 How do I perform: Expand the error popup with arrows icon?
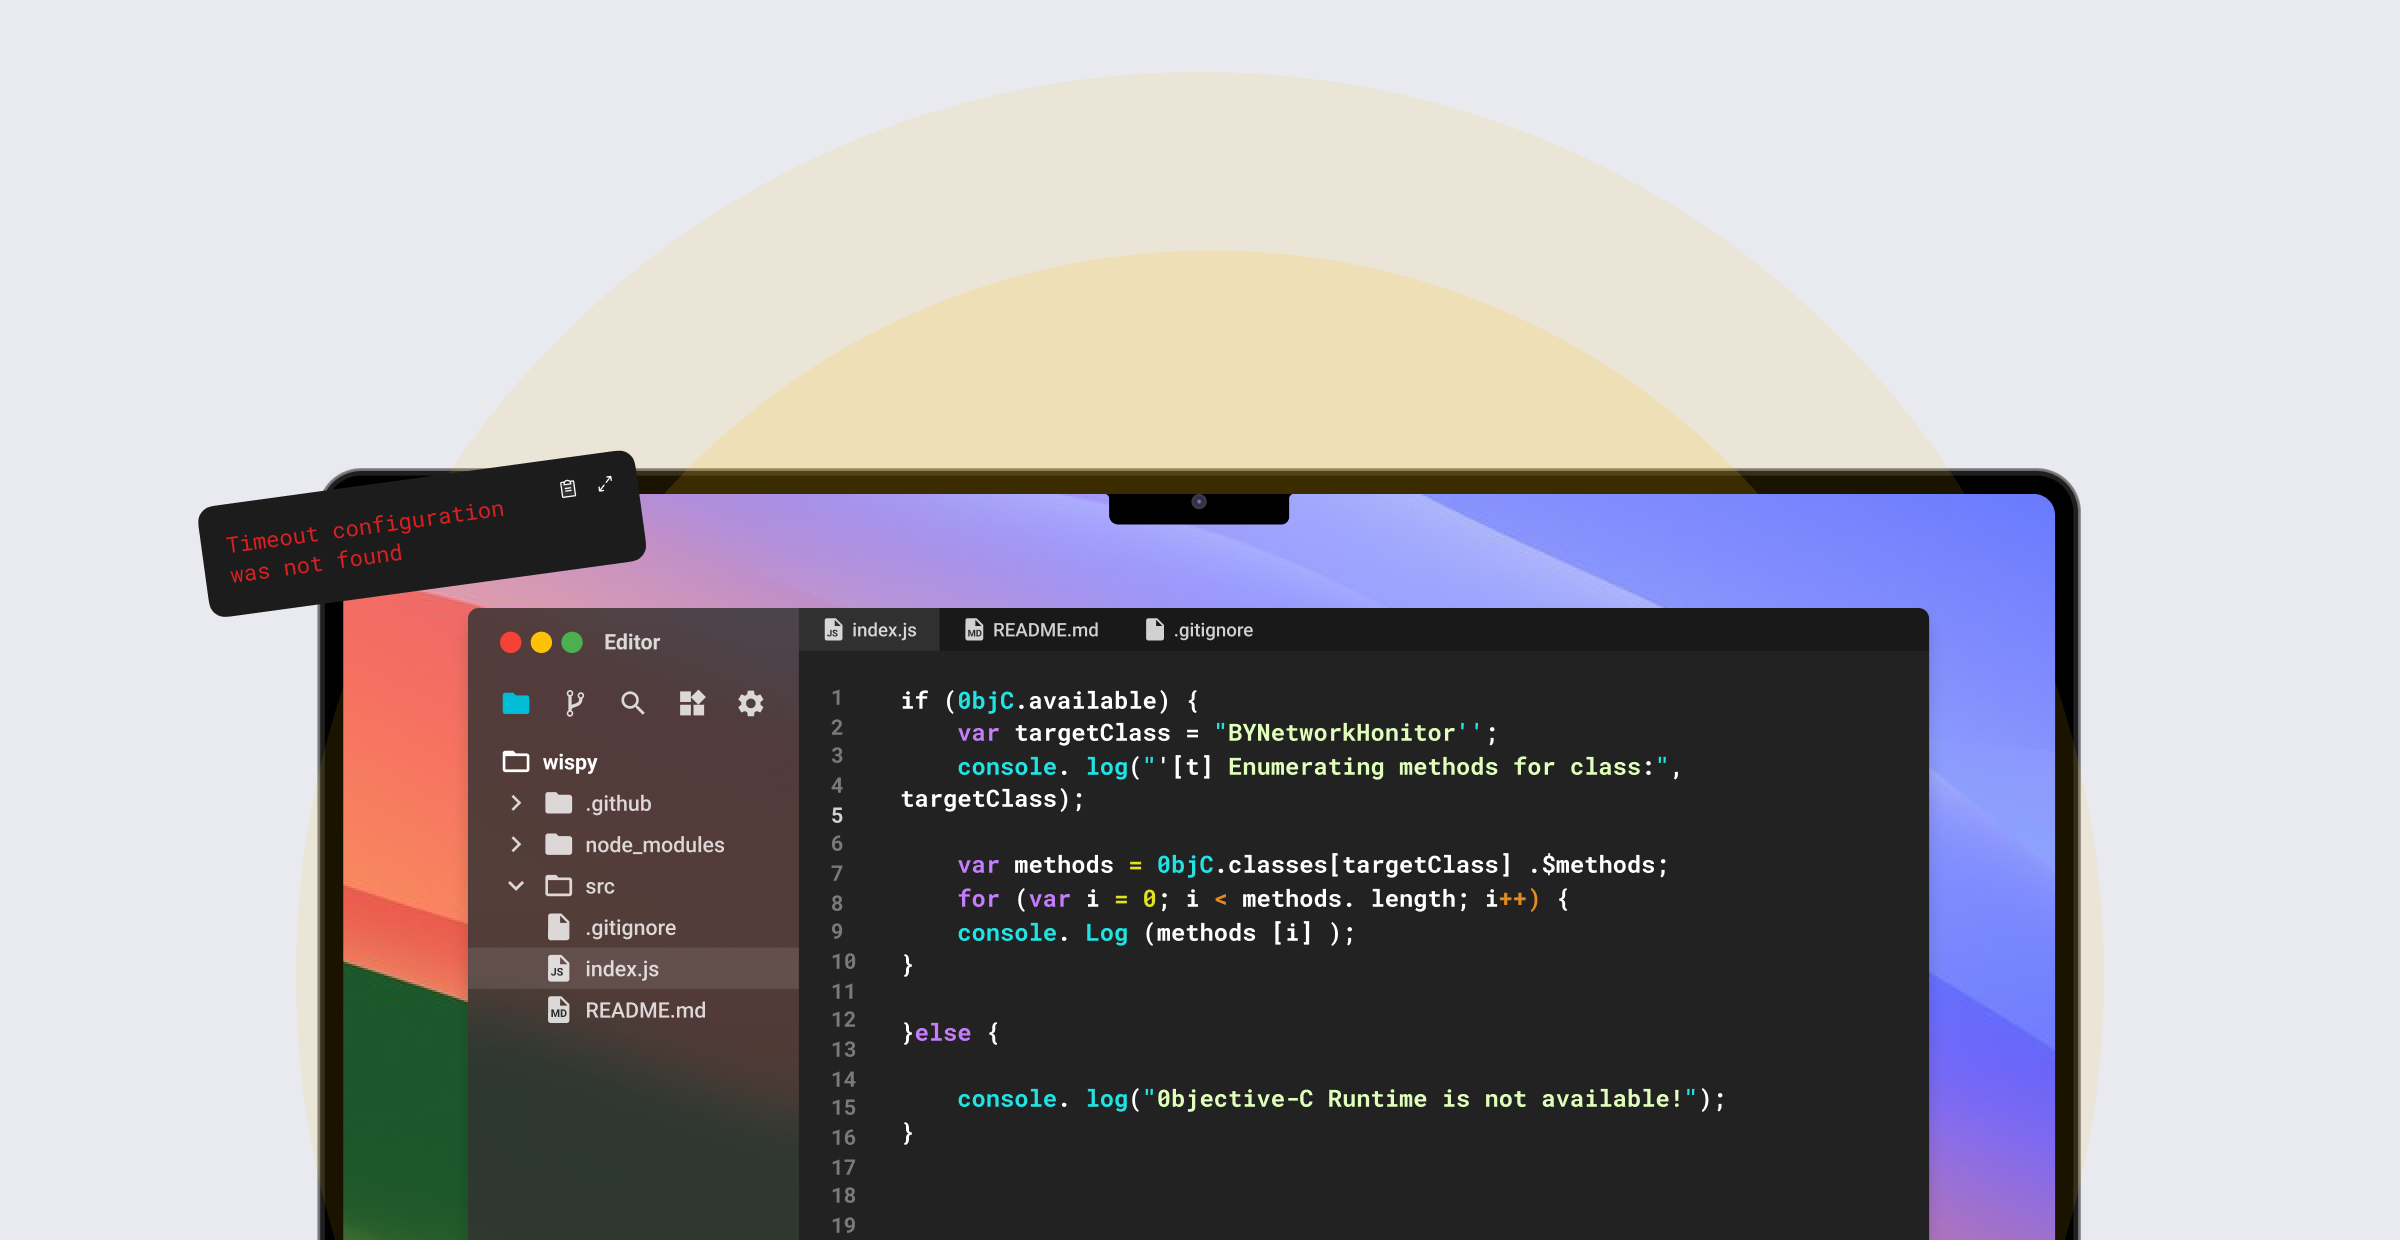[x=605, y=484]
